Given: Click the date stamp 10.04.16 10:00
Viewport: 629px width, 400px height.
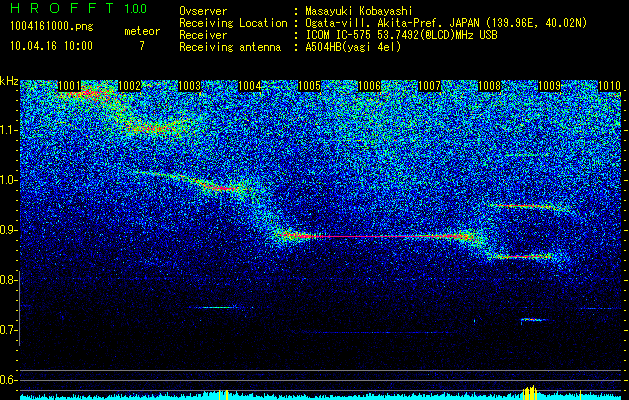Looking at the screenshot, I should pos(51,46).
